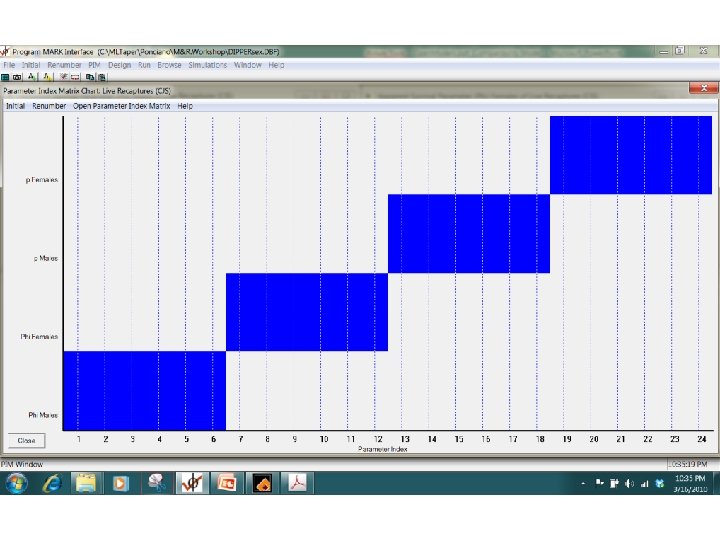
Task: Click parameter index number 7
Action: [x=241, y=439]
